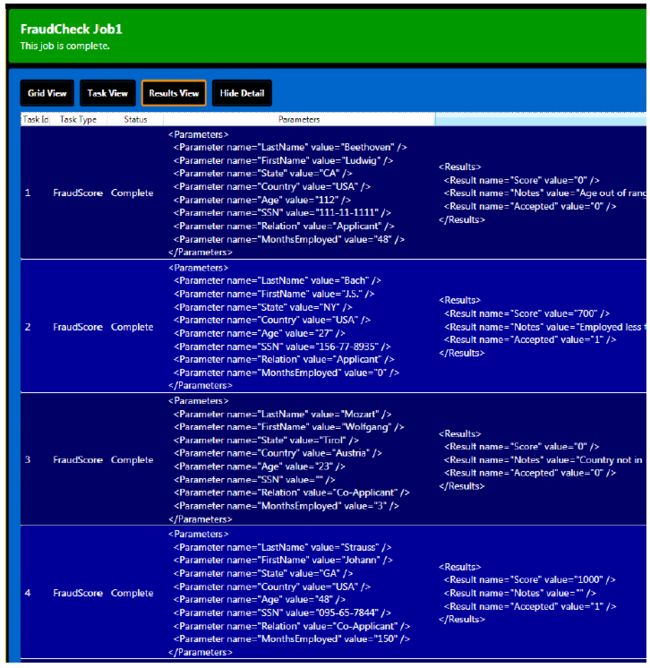
Task: Click the Age value 48 line
Action: [x=259, y=600]
